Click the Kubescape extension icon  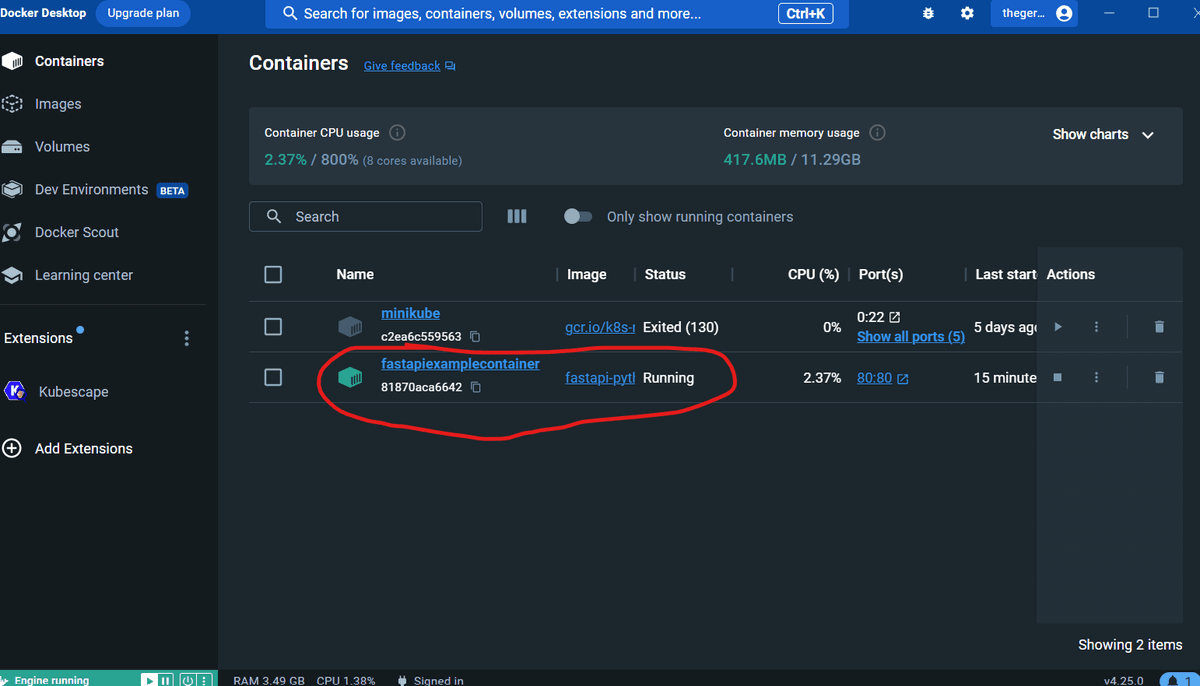[x=15, y=391]
